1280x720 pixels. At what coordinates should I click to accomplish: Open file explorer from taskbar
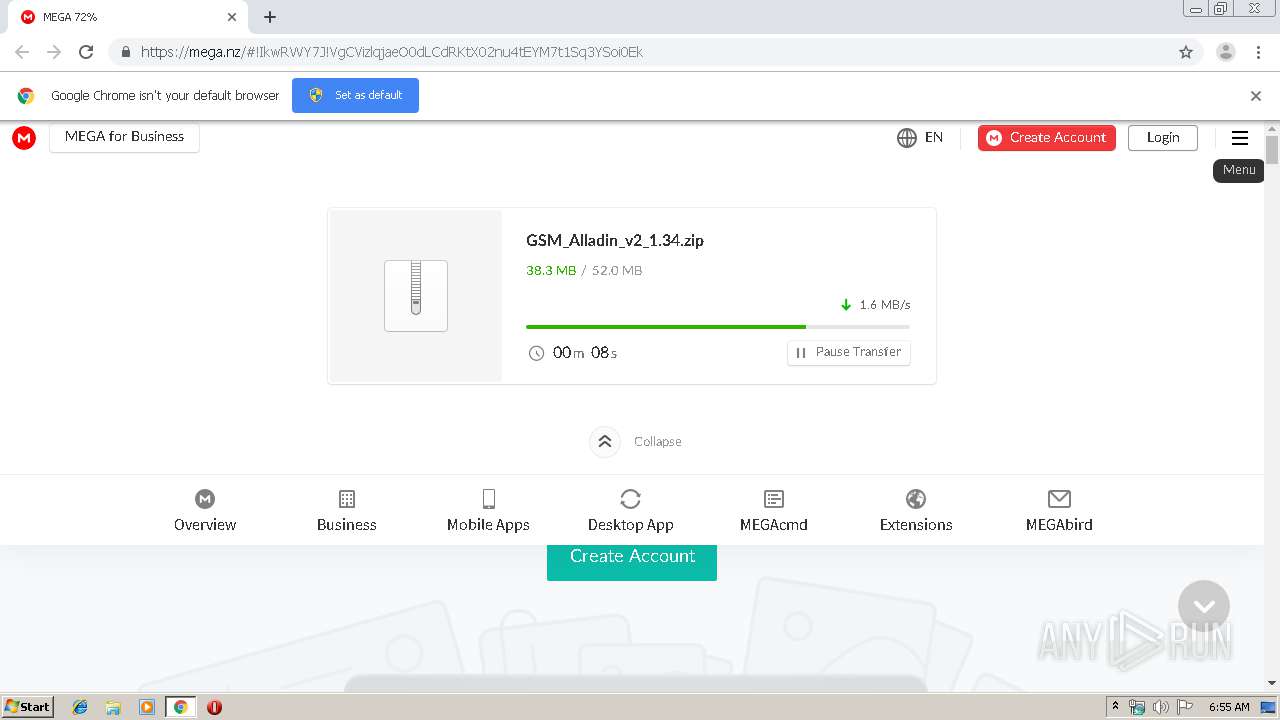point(113,707)
